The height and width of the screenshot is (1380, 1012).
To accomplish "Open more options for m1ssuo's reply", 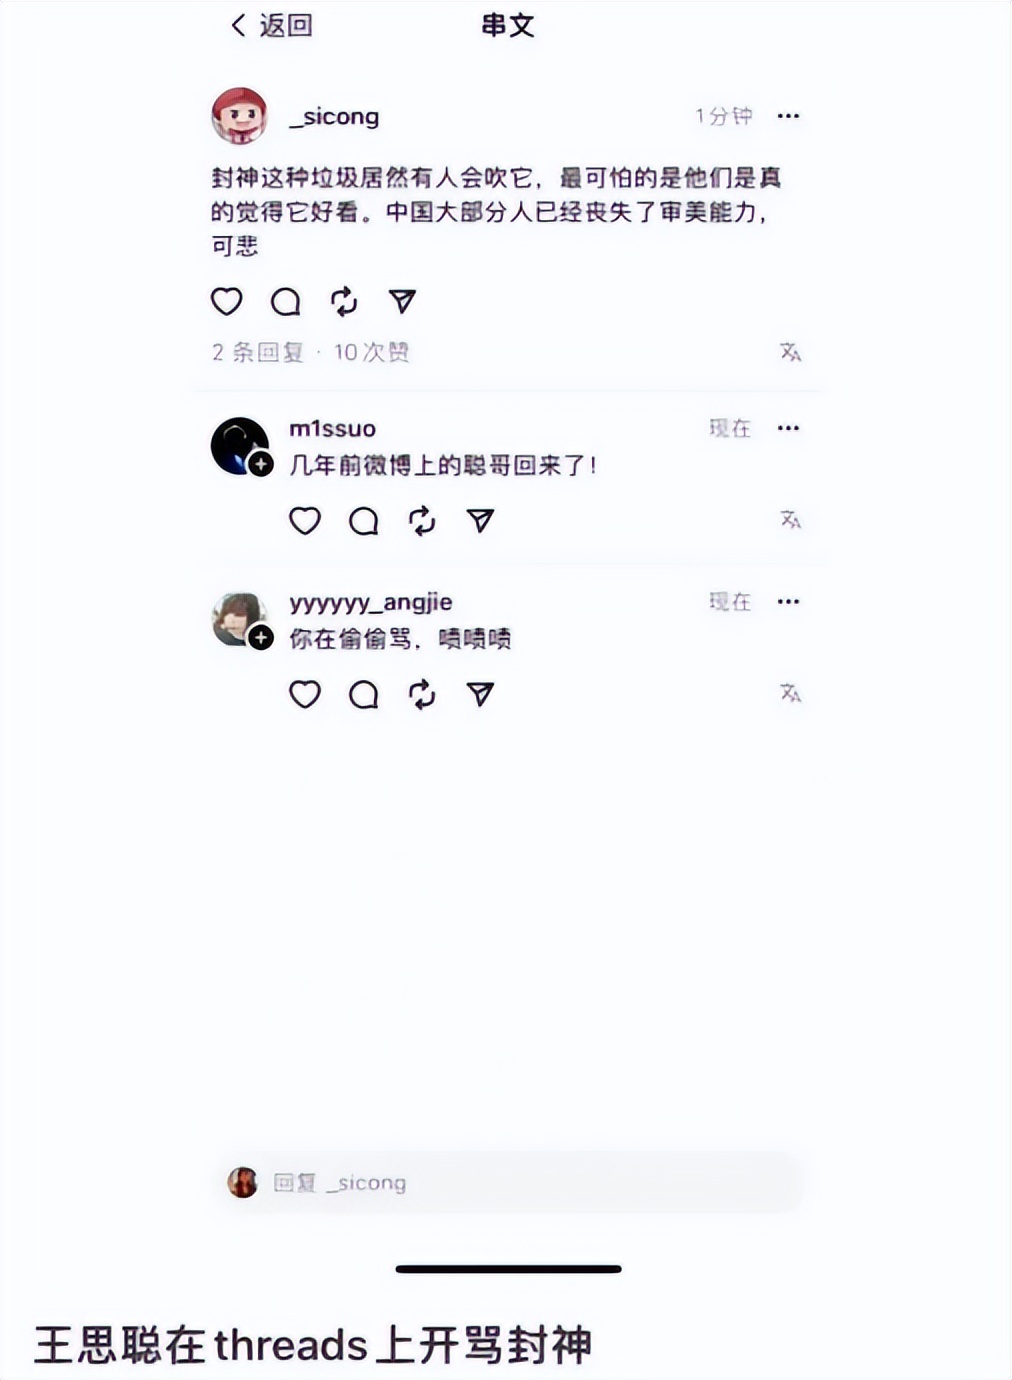I will point(788,428).
